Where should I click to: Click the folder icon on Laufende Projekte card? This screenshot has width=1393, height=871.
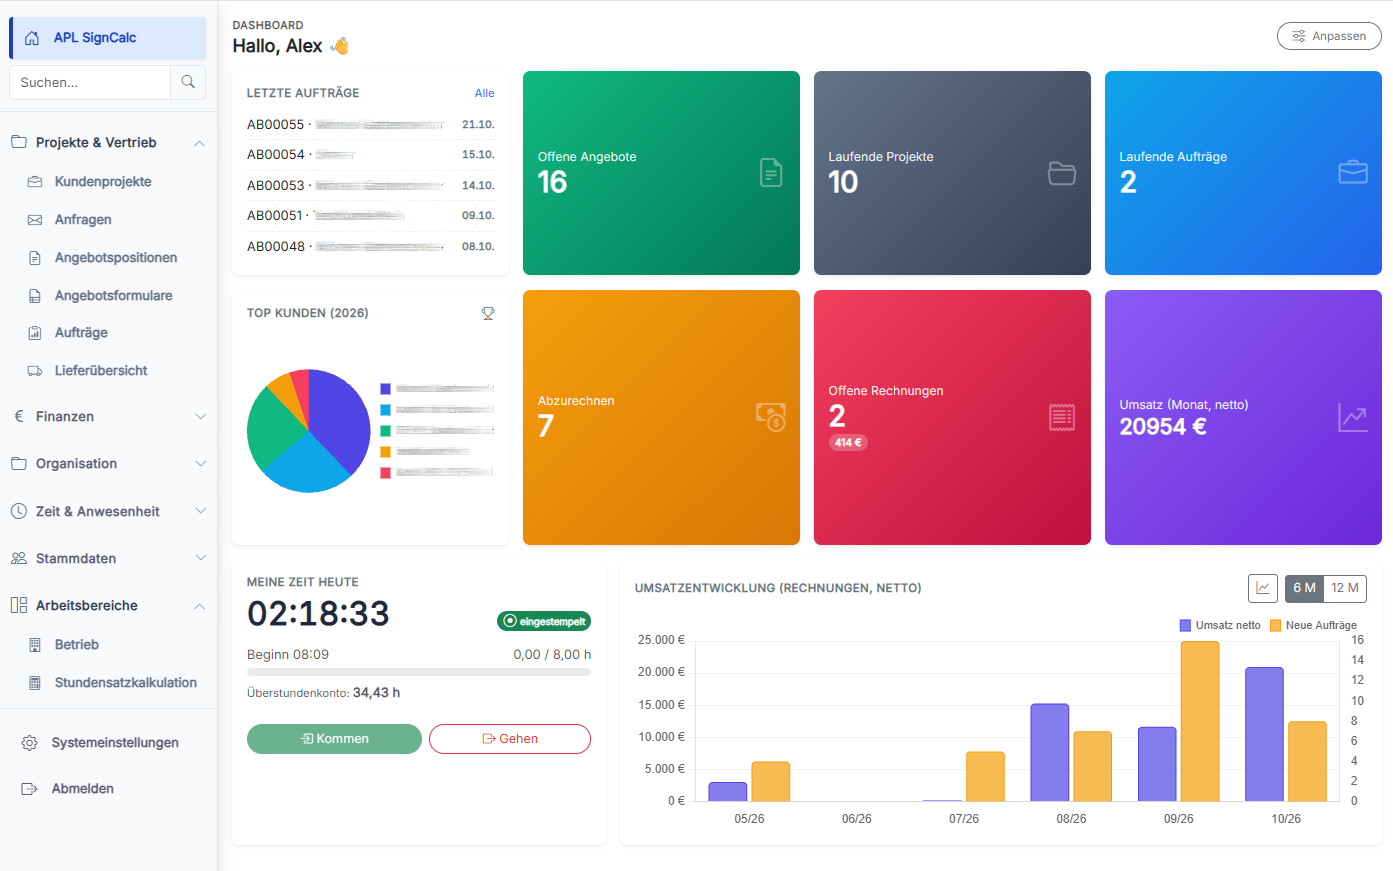pyautogui.click(x=1062, y=173)
